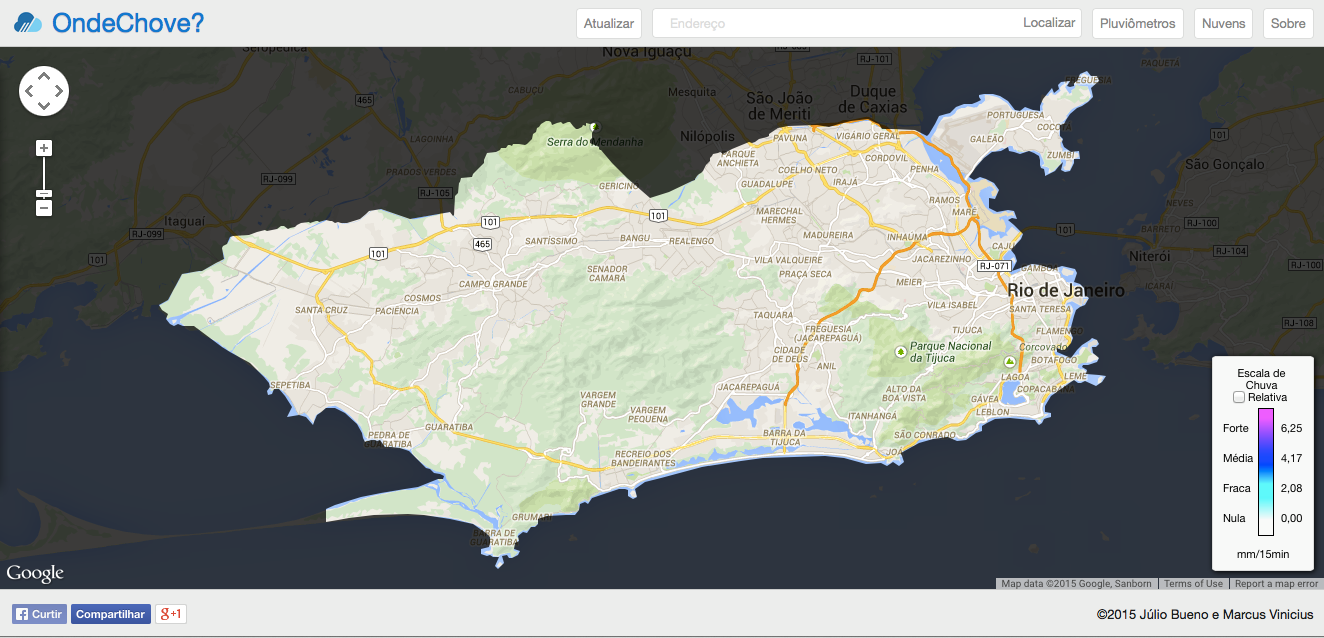The height and width of the screenshot is (638, 1324).
Task: Click the Serra do Mendanha label
Action: [x=595, y=142]
